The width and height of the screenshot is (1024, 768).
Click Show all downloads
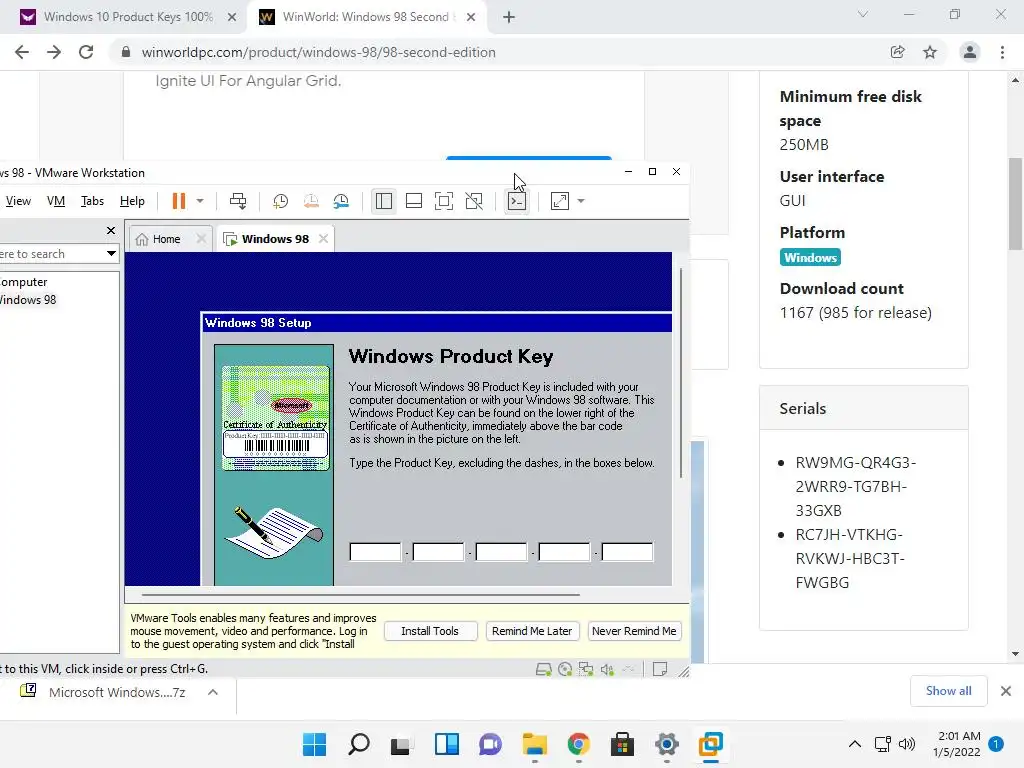pos(948,691)
